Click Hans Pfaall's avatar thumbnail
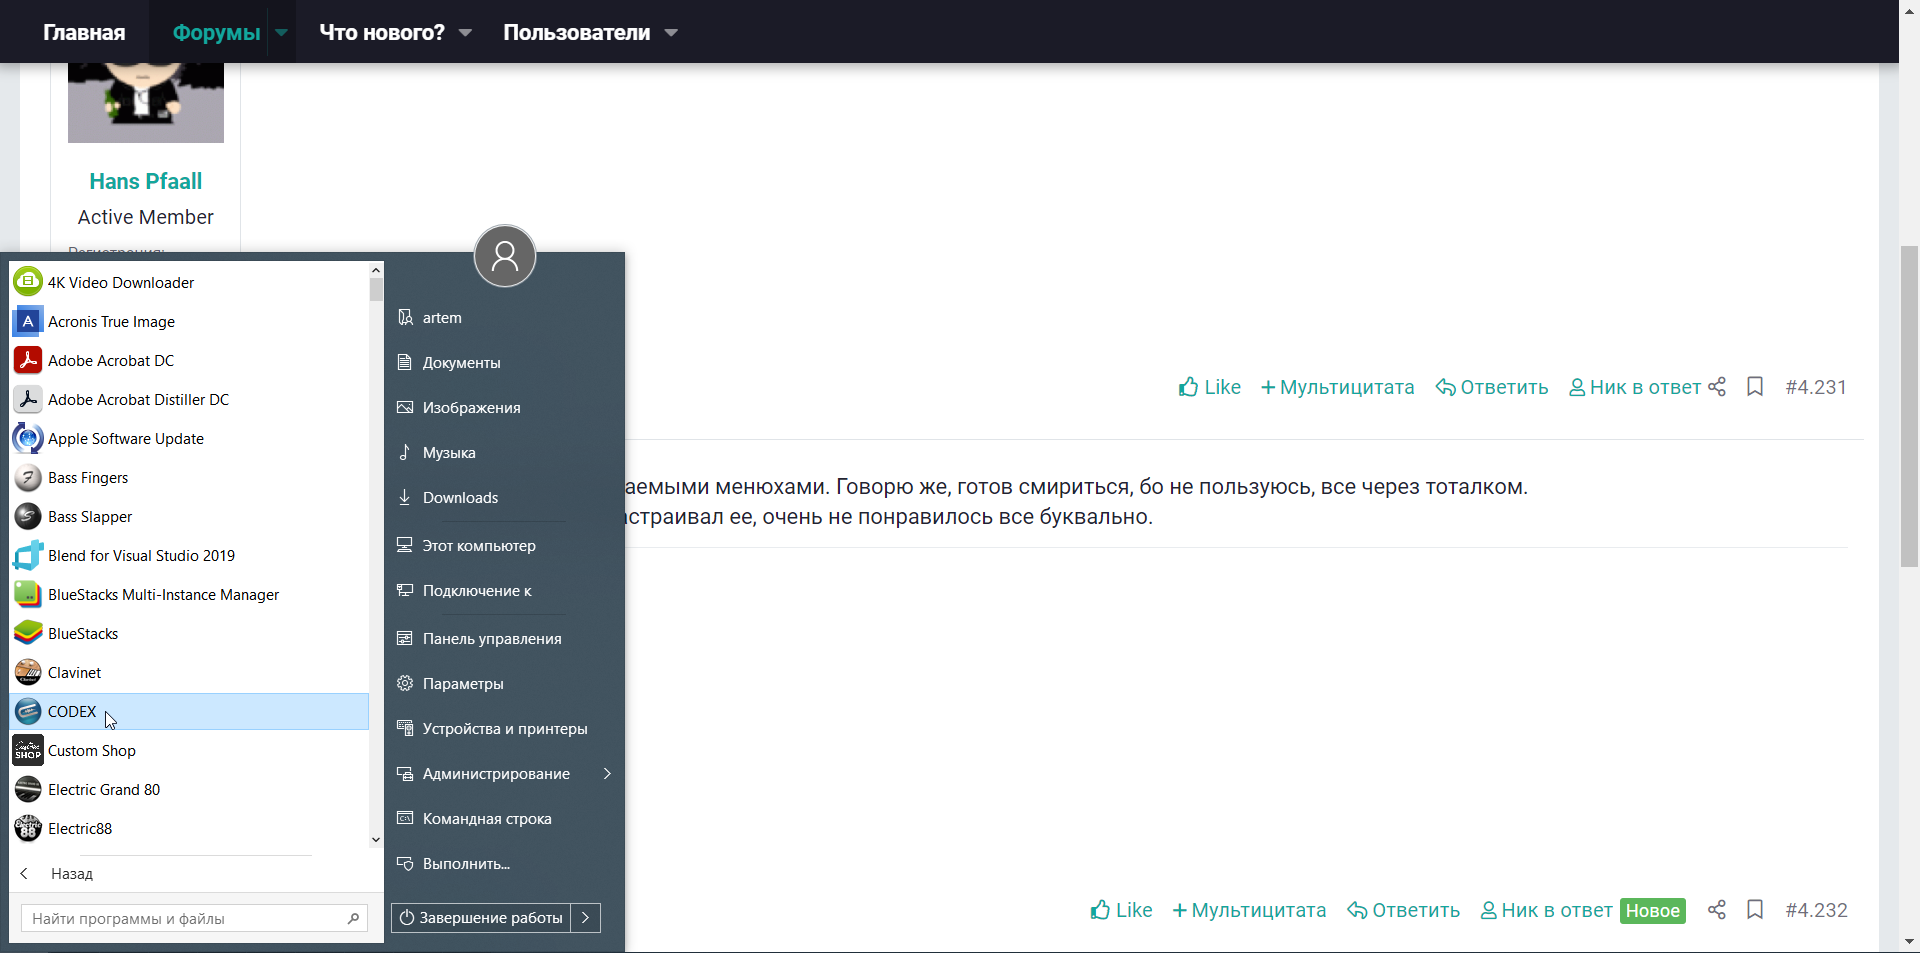Screen dimensions: 1920x953 (146, 102)
